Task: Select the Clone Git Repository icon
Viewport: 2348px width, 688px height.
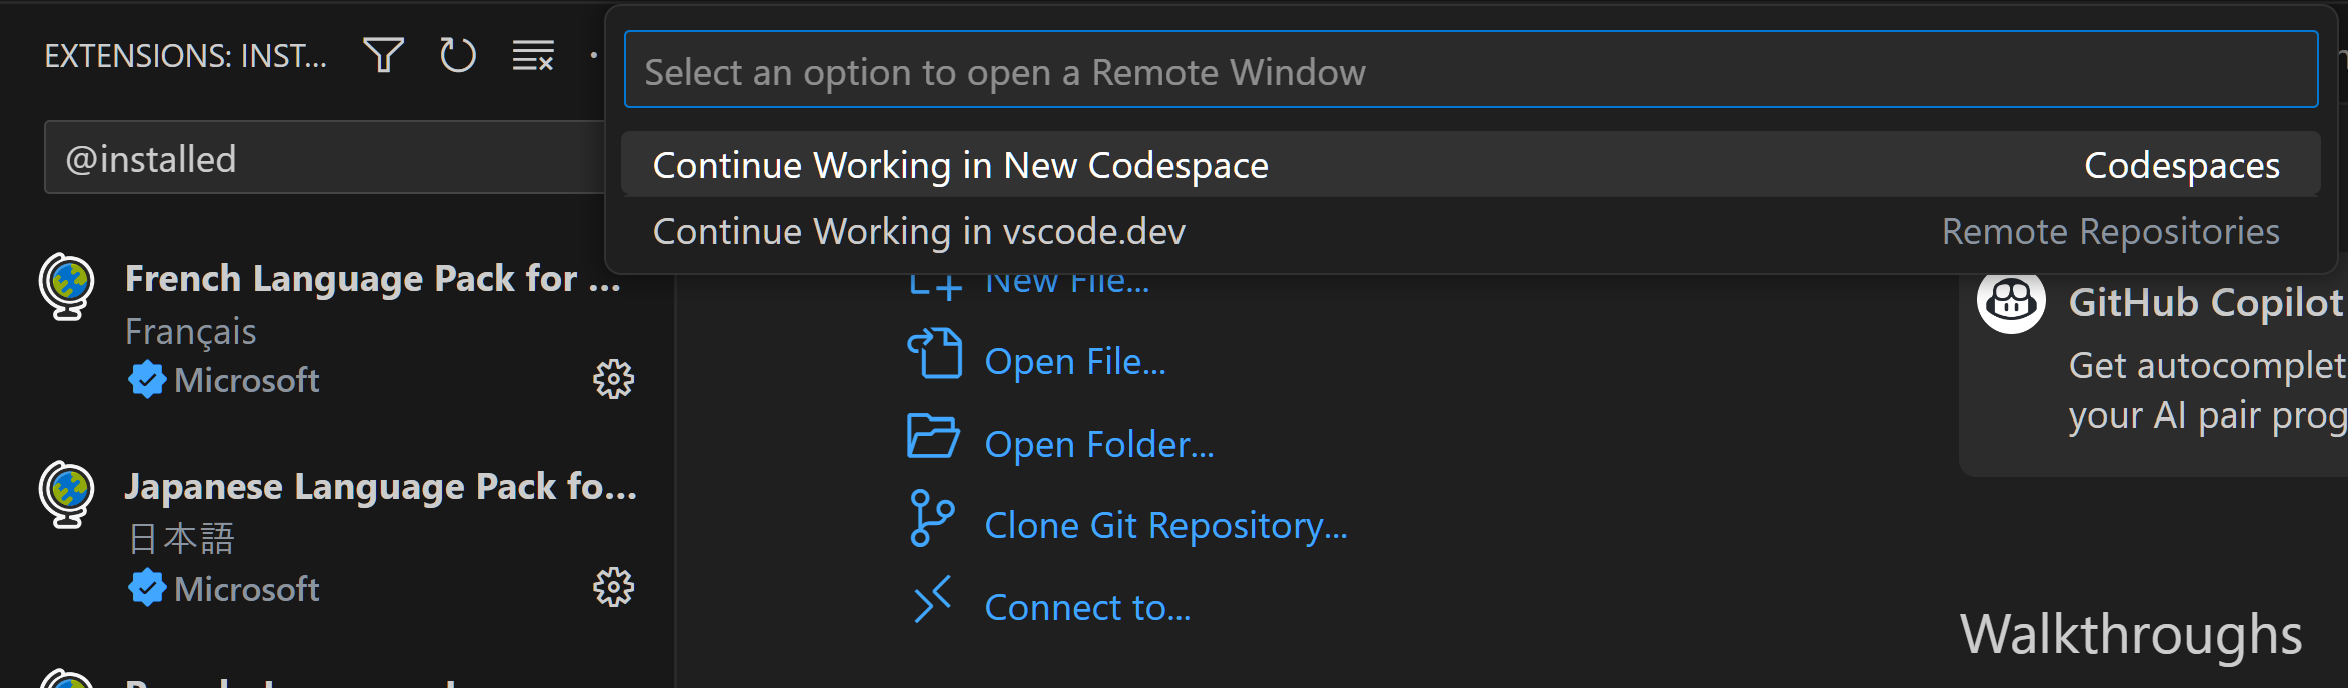Action: (x=934, y=522)
